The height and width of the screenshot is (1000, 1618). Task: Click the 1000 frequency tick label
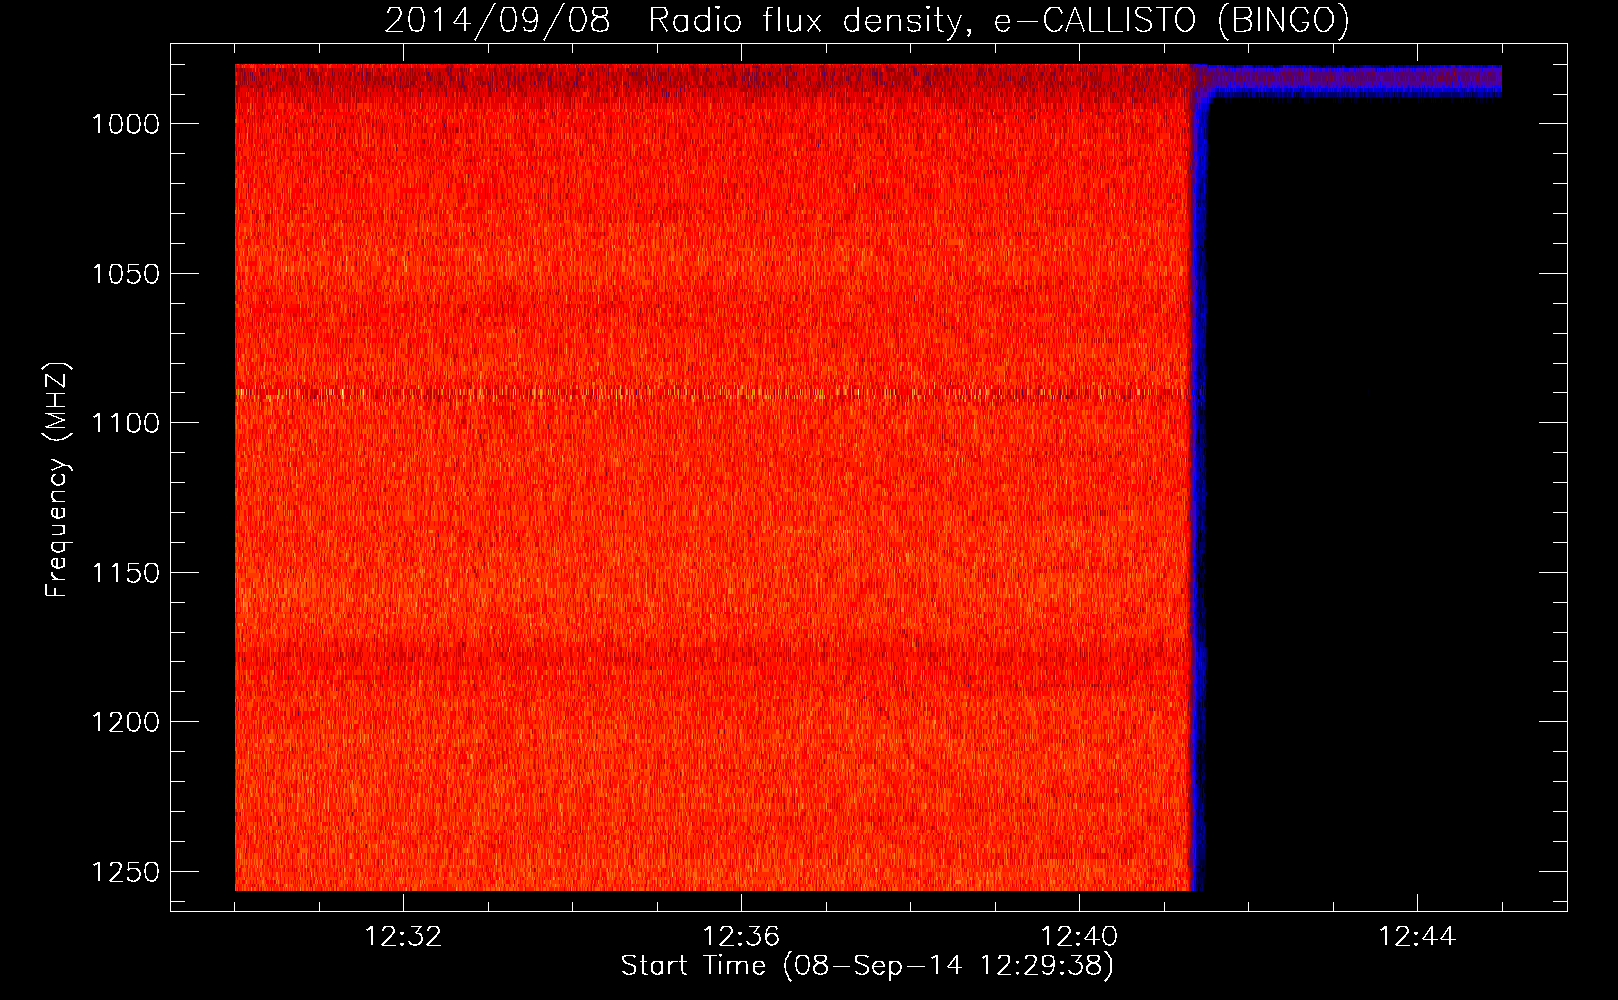point(125,124)
